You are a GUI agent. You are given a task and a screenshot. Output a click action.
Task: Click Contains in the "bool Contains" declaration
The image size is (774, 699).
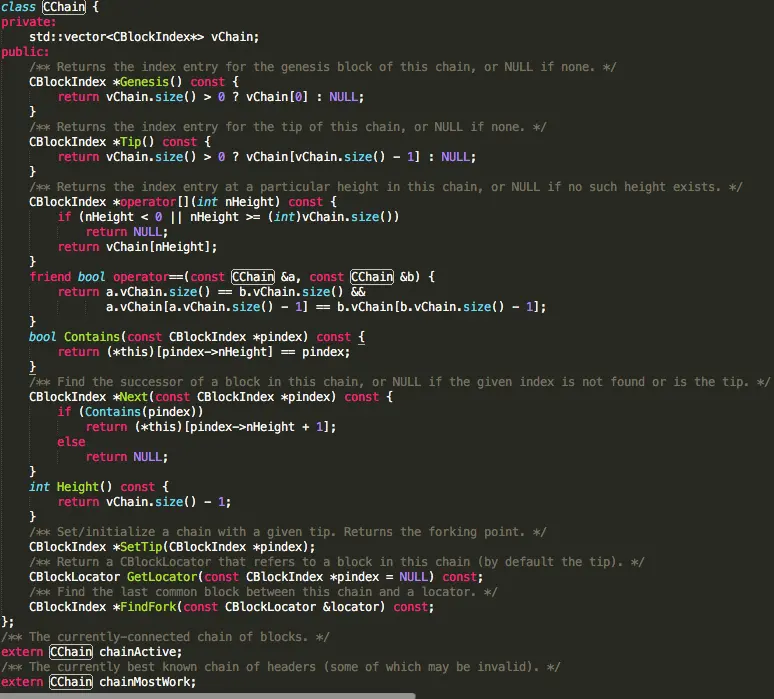coord(92,337)
